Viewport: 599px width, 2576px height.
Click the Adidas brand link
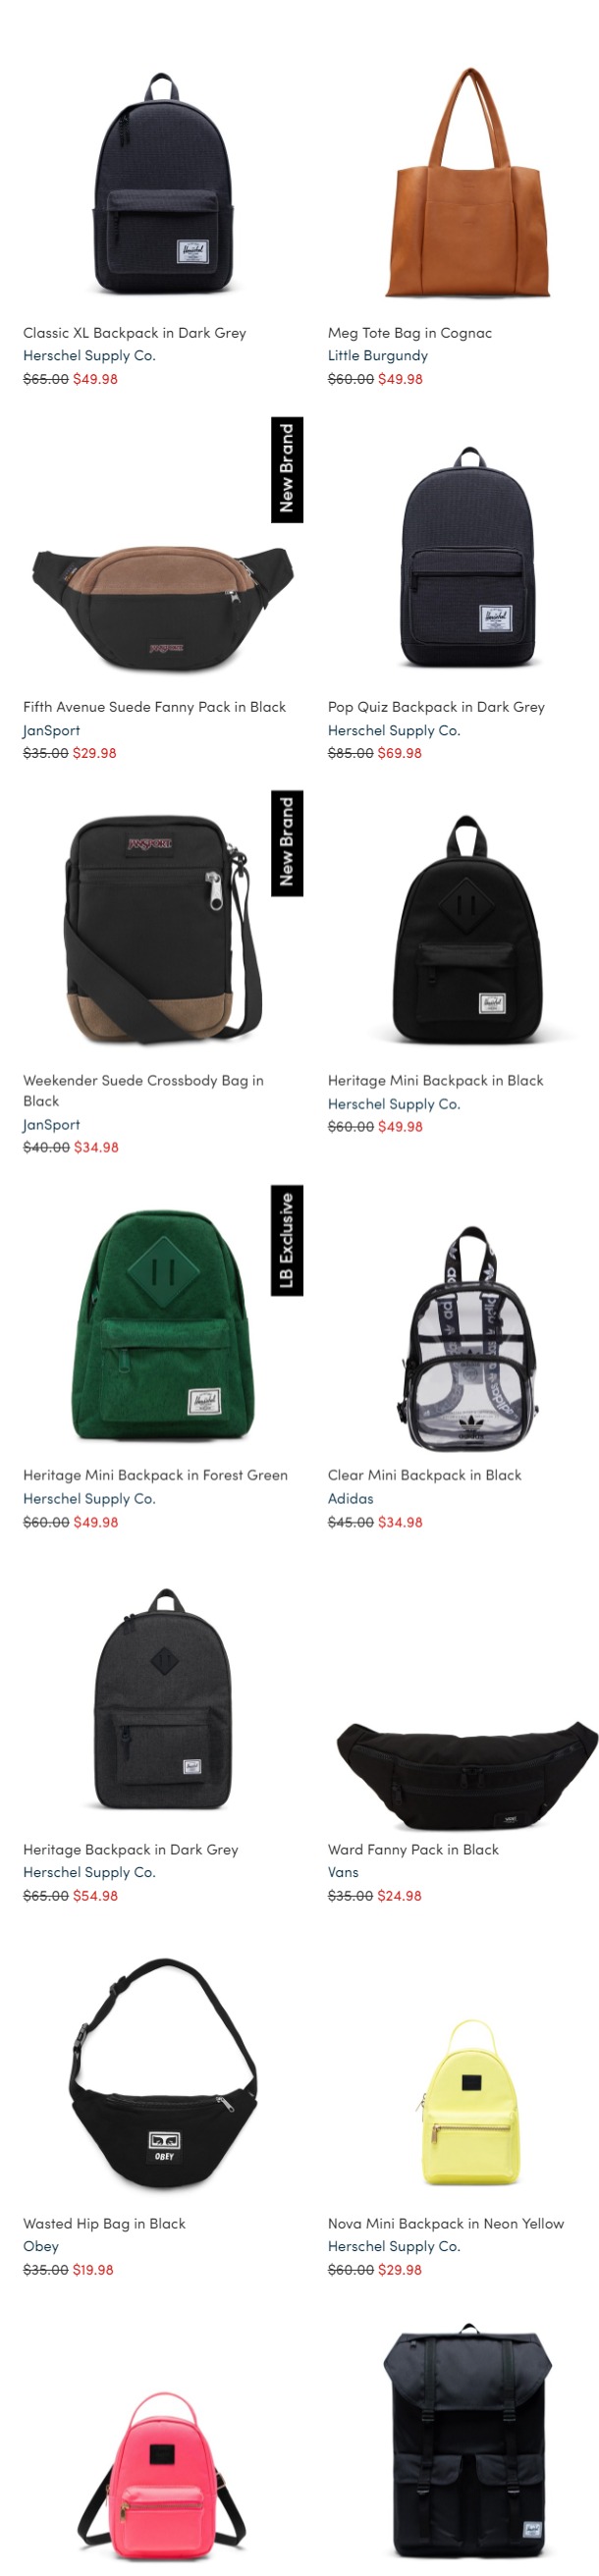351,1498
